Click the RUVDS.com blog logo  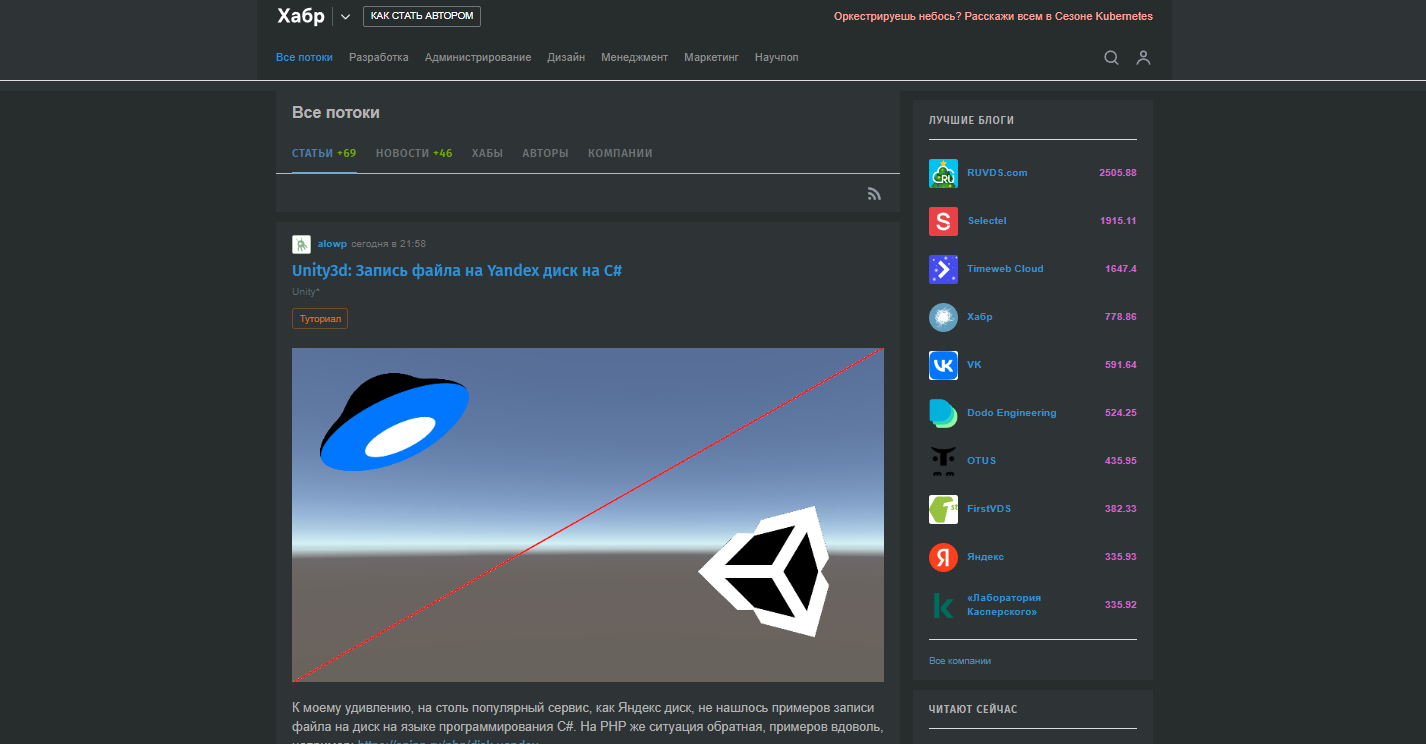point(943,173)
